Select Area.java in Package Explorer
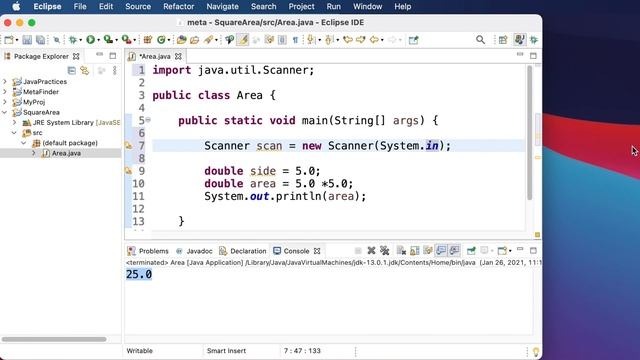Viewport: 640px width, 360px height. click(66, 153)
